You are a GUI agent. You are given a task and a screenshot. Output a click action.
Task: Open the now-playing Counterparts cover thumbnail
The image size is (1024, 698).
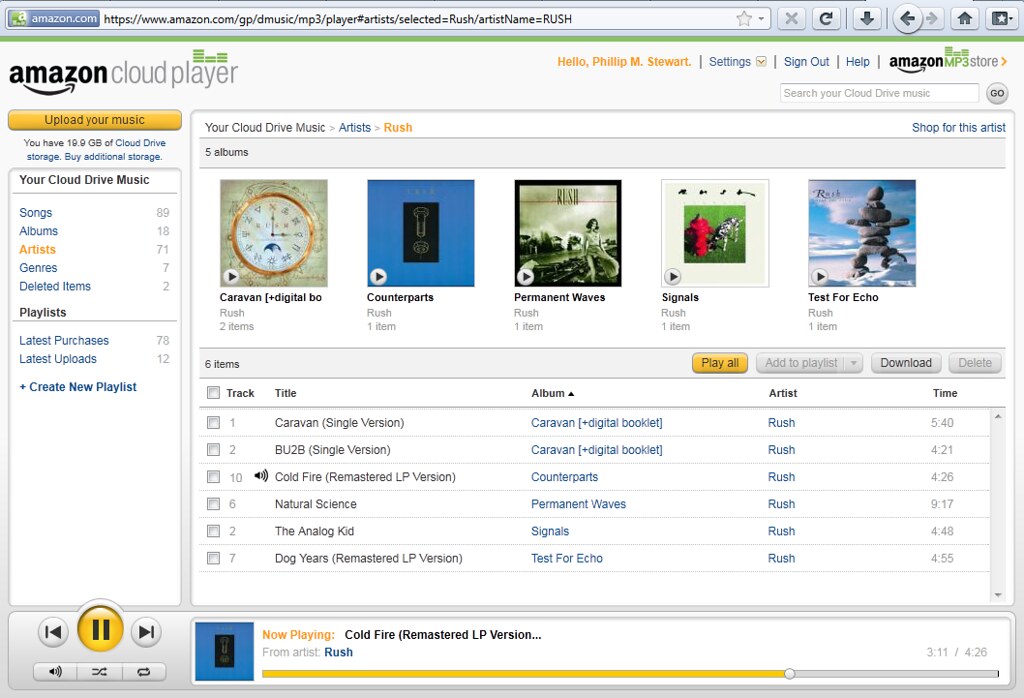point(225,651)
